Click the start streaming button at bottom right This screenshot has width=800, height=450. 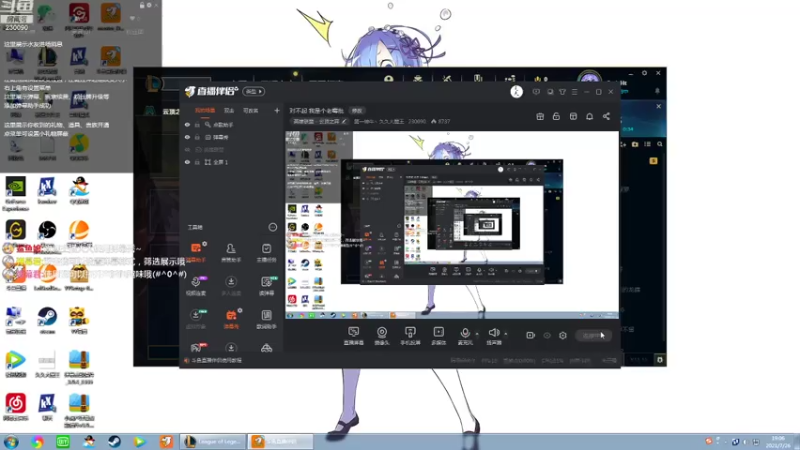point(593,335)
